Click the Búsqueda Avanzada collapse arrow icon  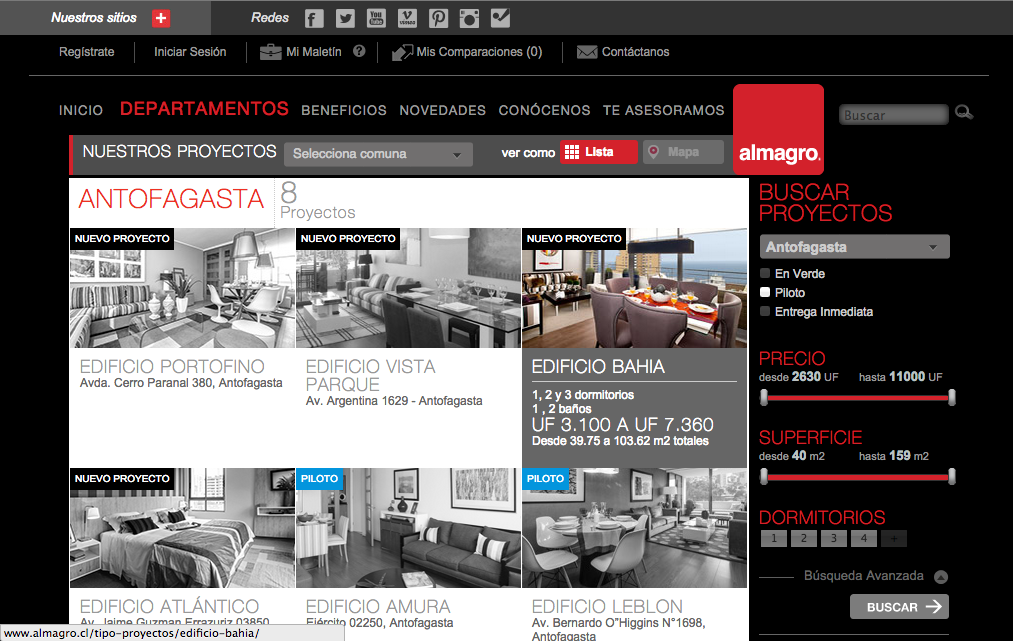[941, 577]
